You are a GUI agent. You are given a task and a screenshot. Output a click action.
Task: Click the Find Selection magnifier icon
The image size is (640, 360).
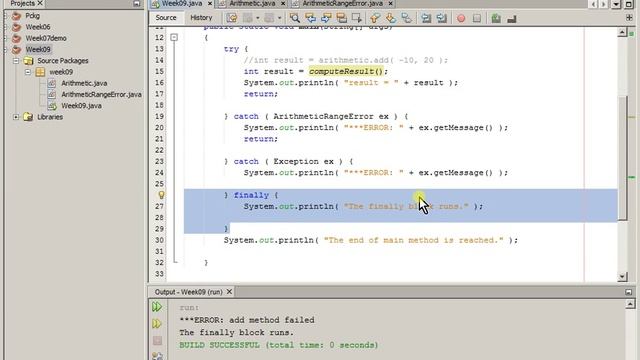295,18
